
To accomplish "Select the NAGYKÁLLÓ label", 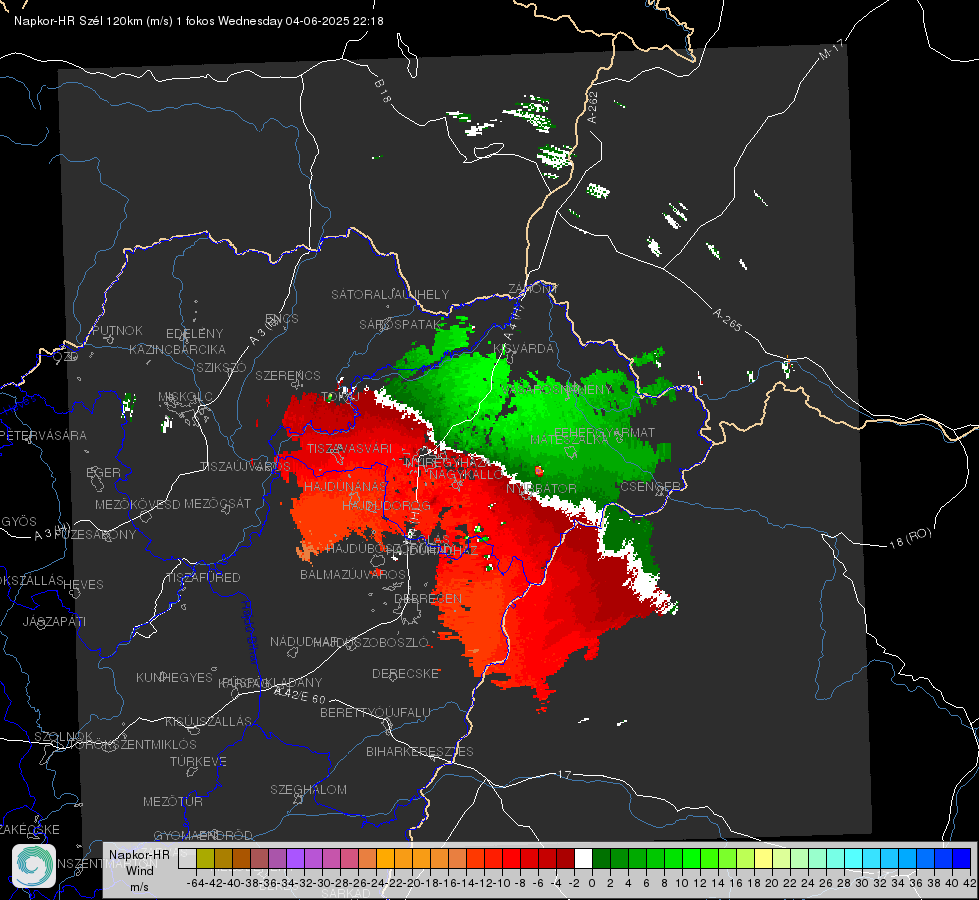I will 465,475.
